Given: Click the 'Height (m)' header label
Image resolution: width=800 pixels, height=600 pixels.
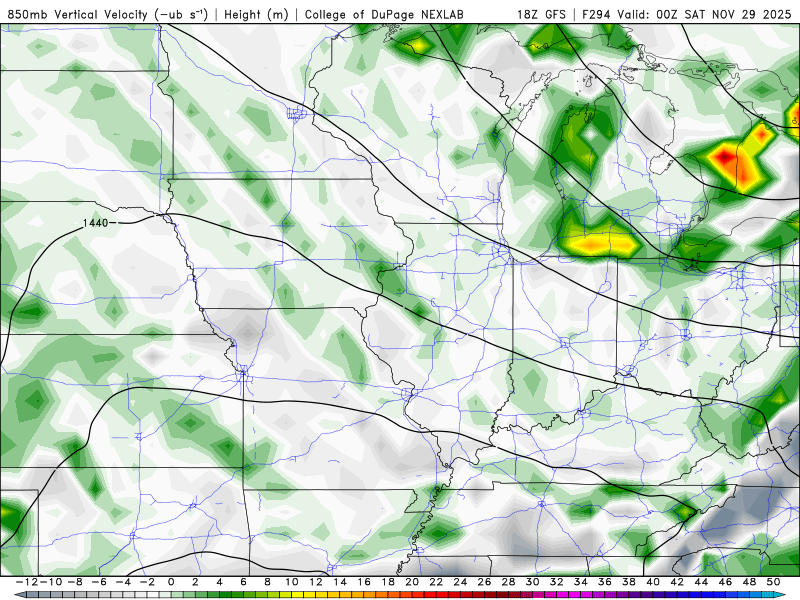Looking at the screenshot, I should (x=257, y=14).
